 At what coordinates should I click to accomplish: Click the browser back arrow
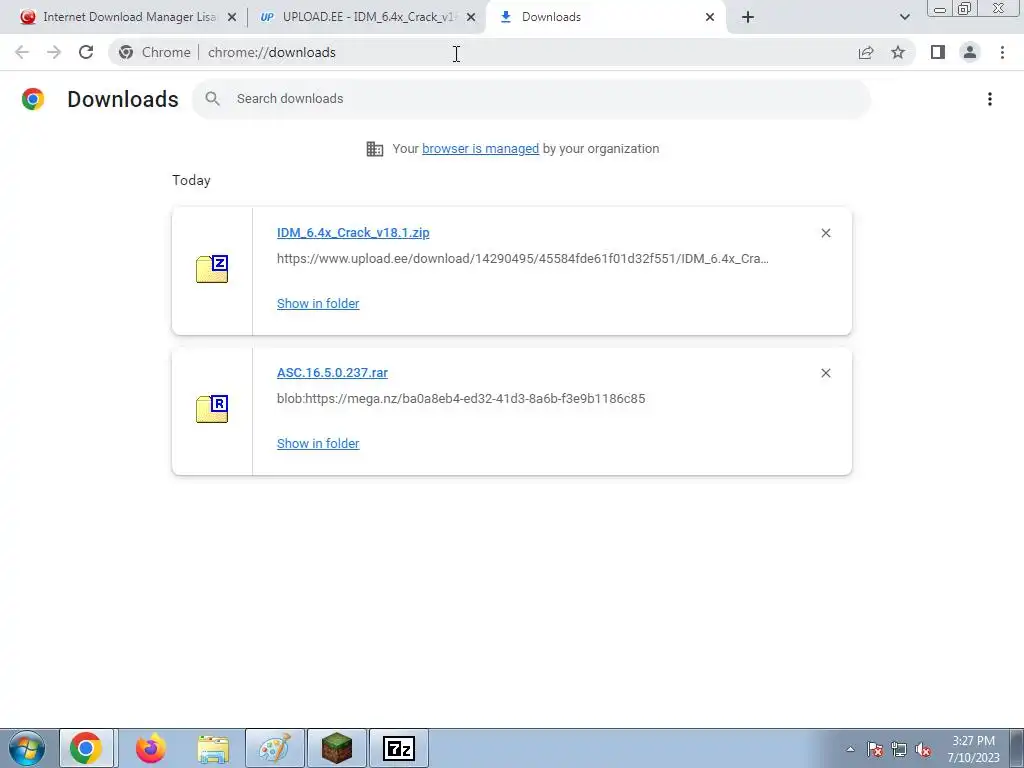coord(22,52)
